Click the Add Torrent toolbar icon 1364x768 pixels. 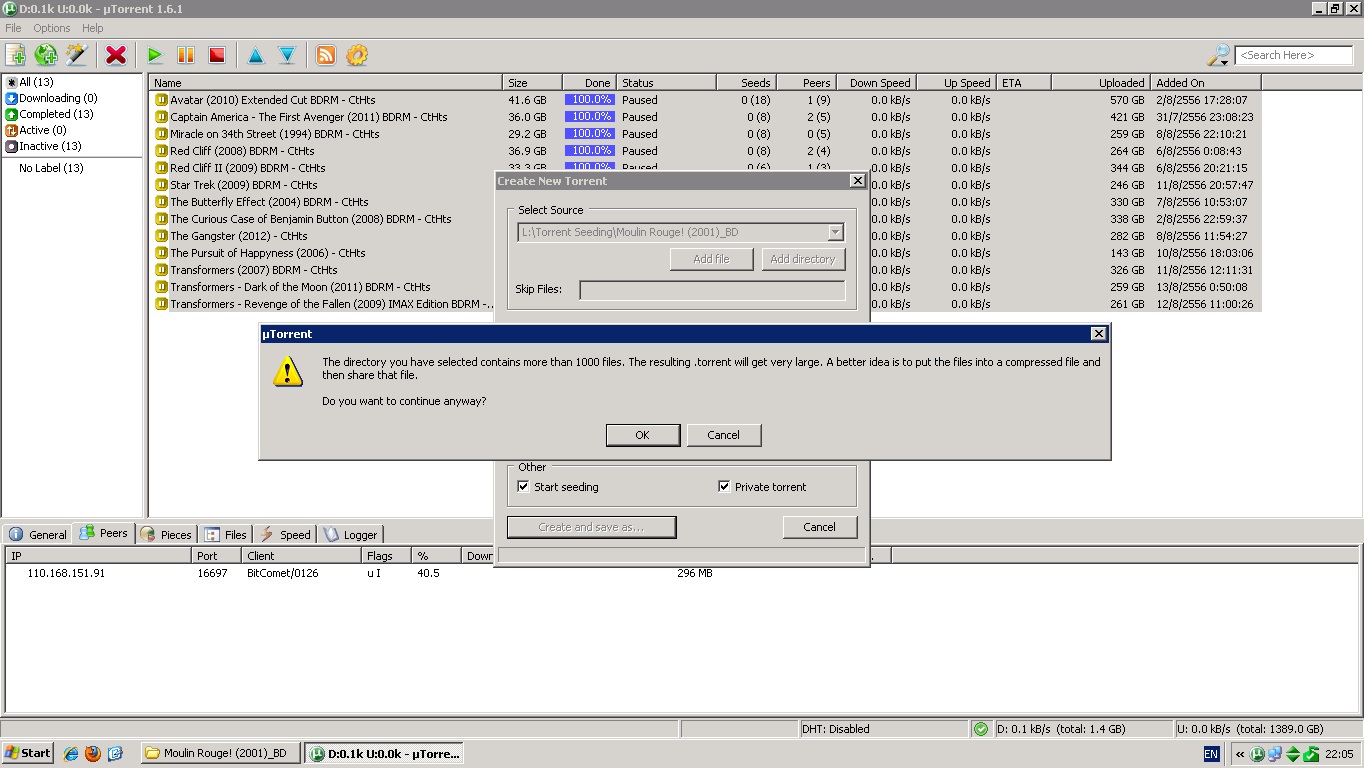pos(16,55)
